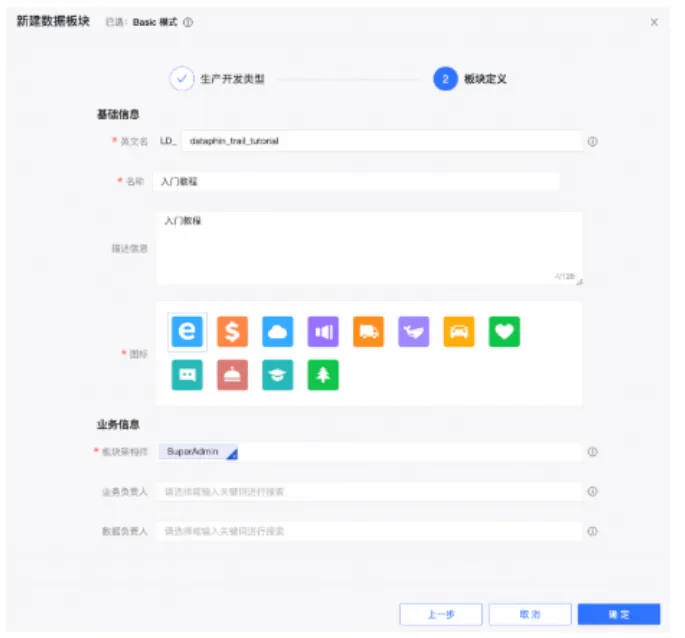
Task: Click the cancel button
Action: coord(530,614)
